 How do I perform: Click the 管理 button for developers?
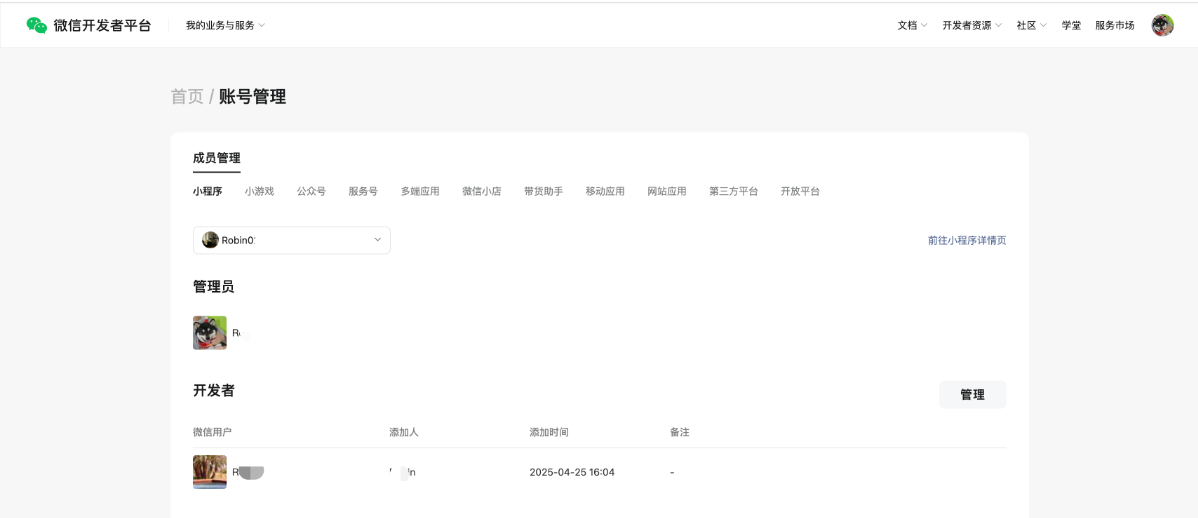pos(972,395)
